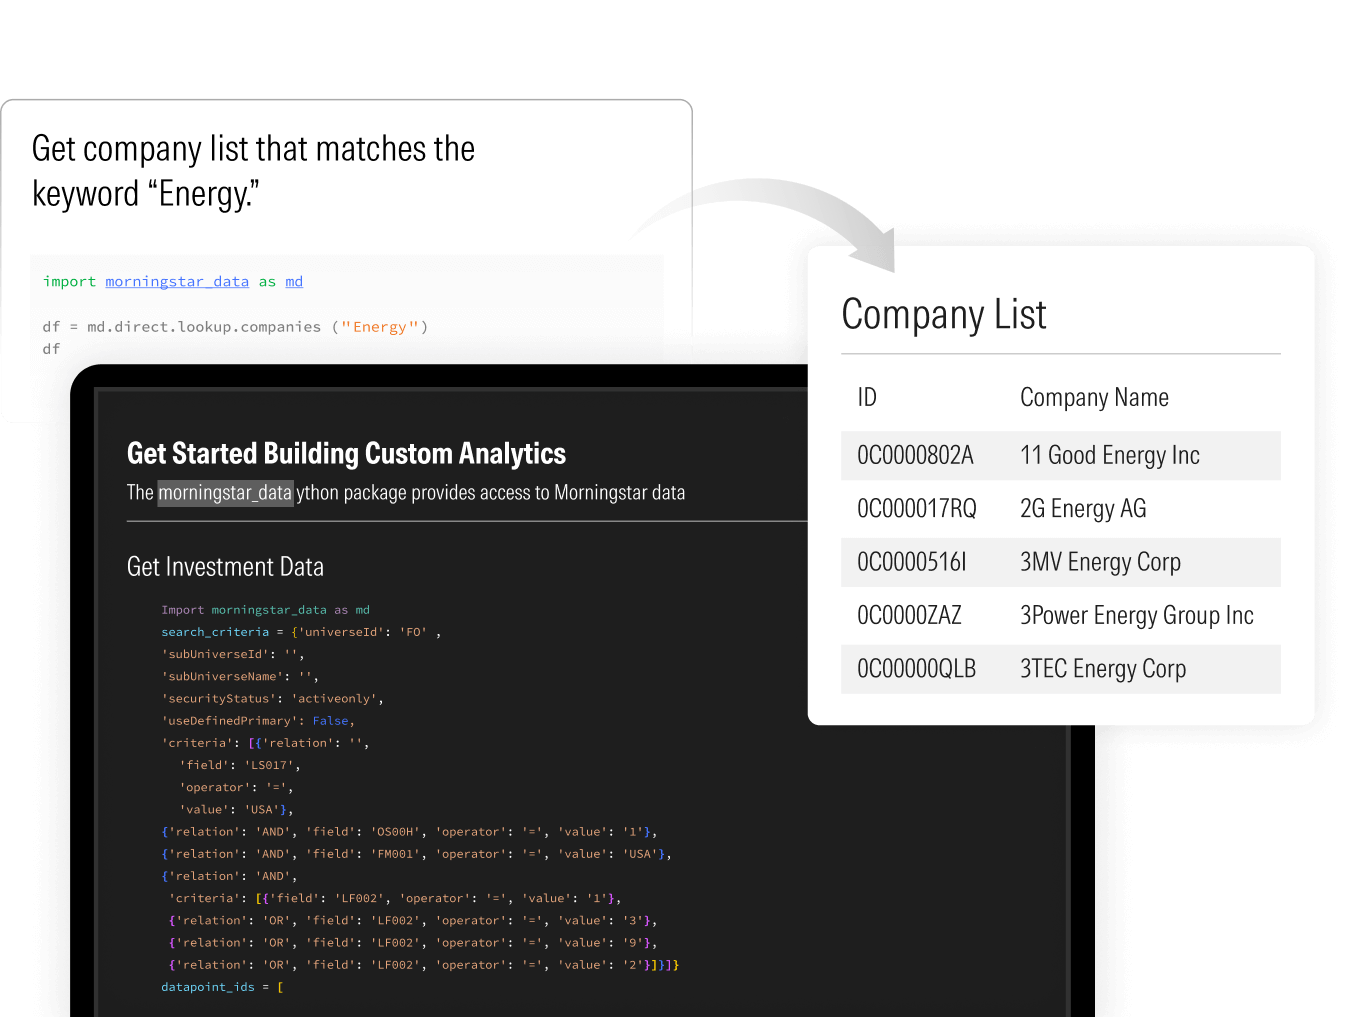
Task: Click ID cell 0C00000QLB
Action: (x=916, y=669)
